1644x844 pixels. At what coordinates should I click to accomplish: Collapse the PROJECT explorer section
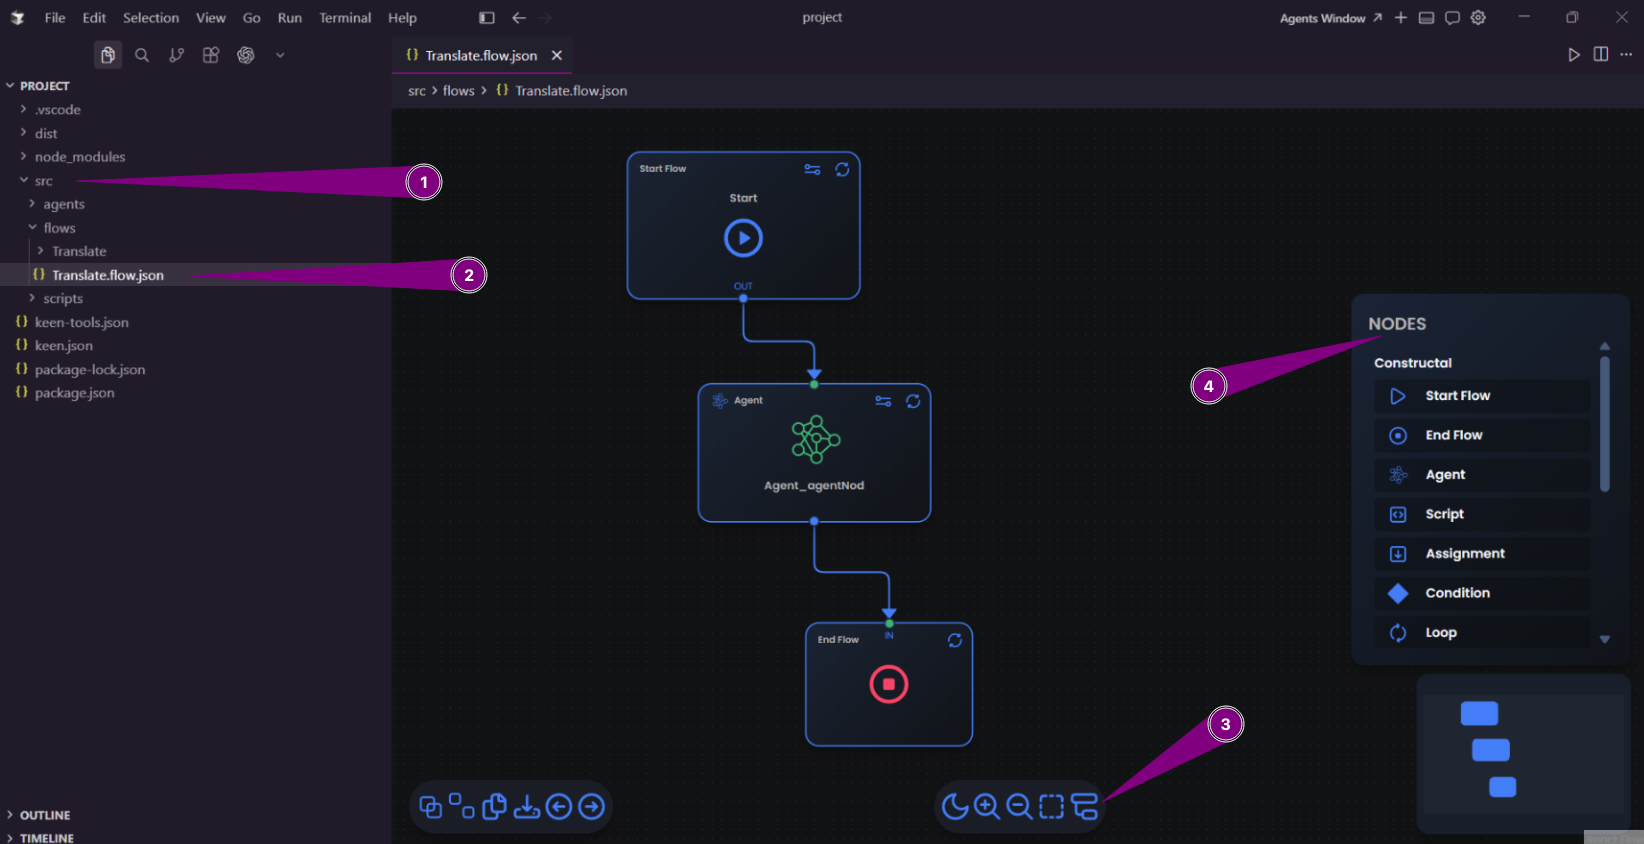tap(44, 86)
